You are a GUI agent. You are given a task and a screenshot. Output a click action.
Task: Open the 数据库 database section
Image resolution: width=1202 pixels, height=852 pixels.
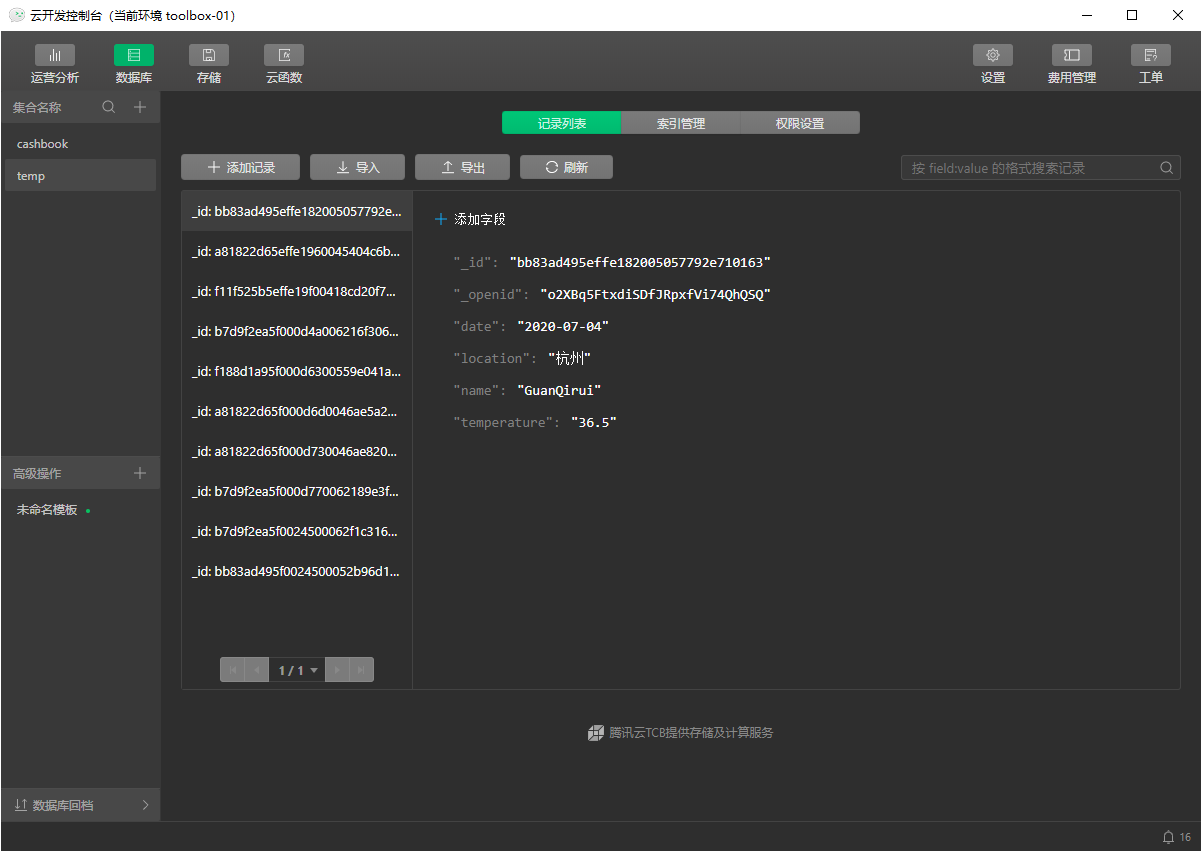(x=134, y=64)
